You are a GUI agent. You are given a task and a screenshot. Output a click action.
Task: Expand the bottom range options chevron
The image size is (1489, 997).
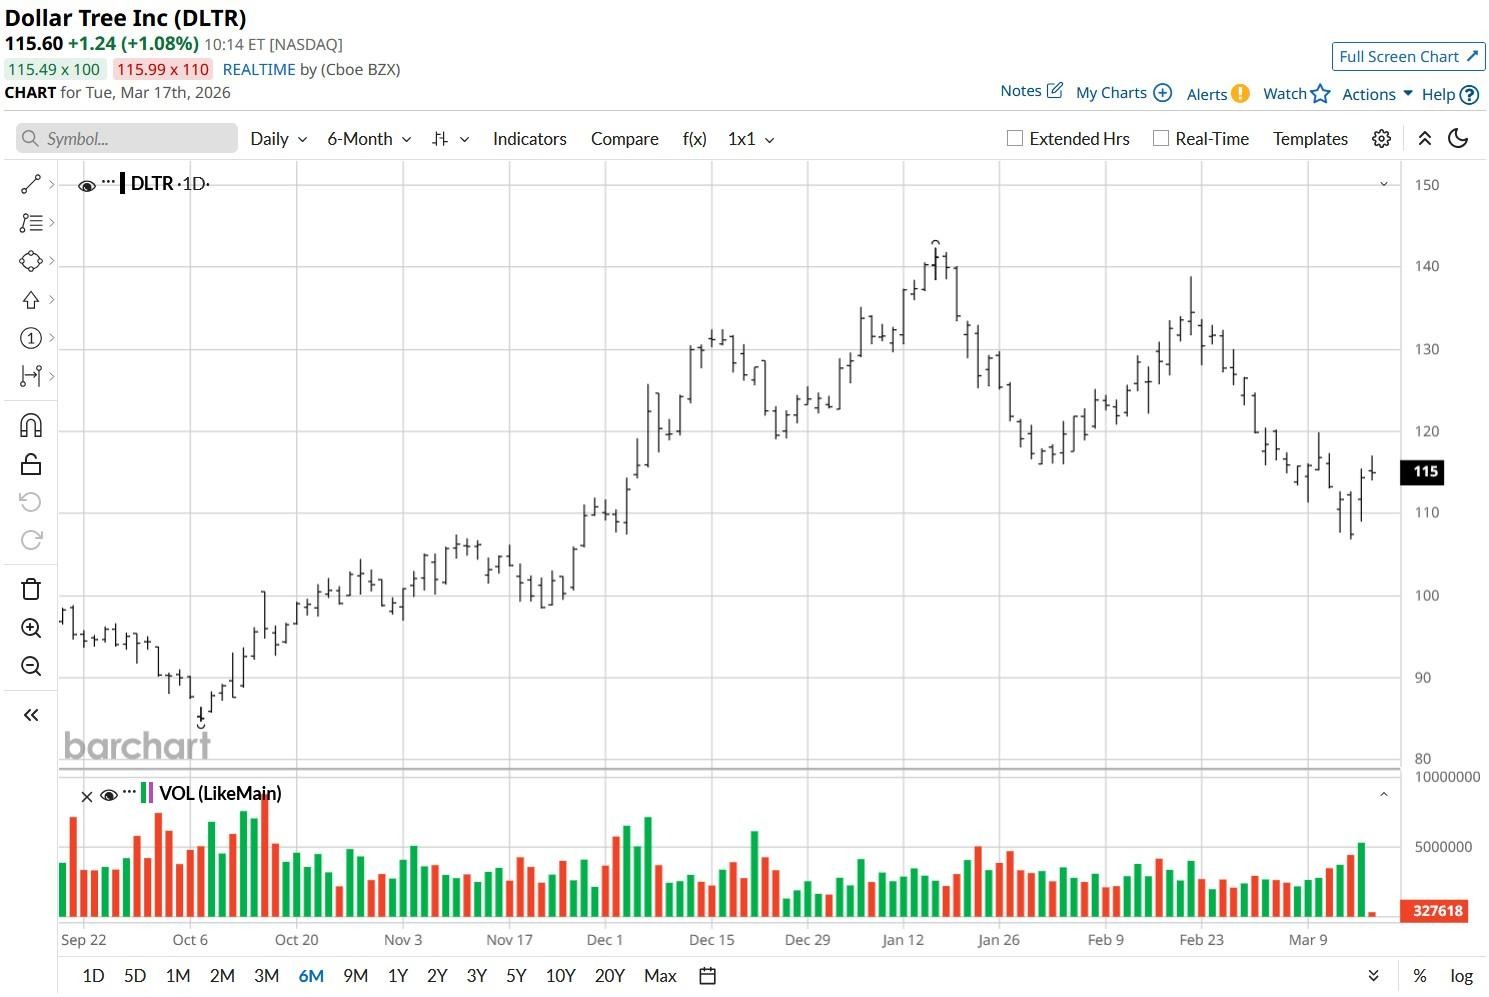[1373, 976]
